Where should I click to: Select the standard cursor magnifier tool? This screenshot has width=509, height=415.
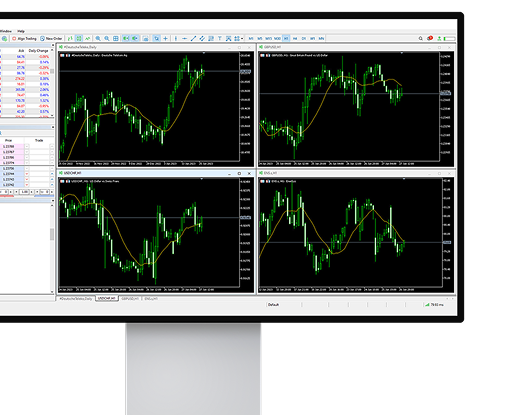click(156, 39)
